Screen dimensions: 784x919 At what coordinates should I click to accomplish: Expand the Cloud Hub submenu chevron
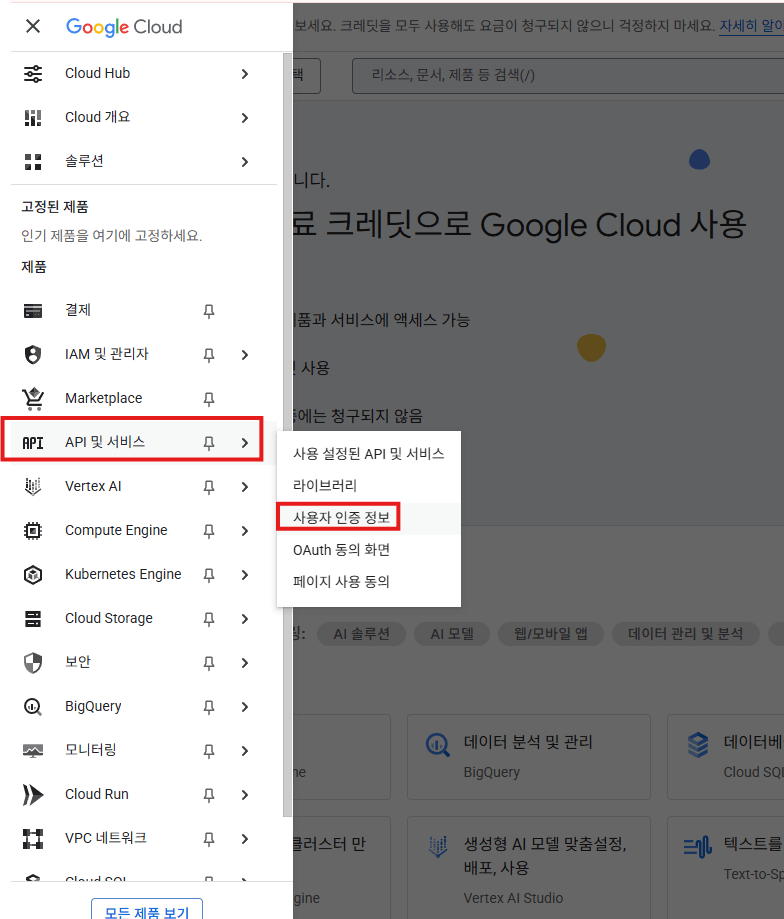(x=245, y=74)
